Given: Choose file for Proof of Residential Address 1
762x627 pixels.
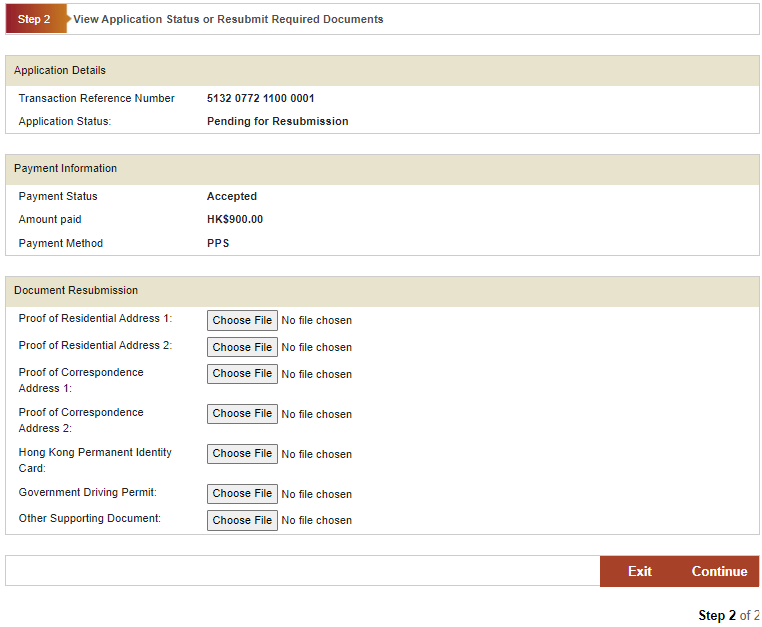Looking at the screenshot, I should point(242,320).
